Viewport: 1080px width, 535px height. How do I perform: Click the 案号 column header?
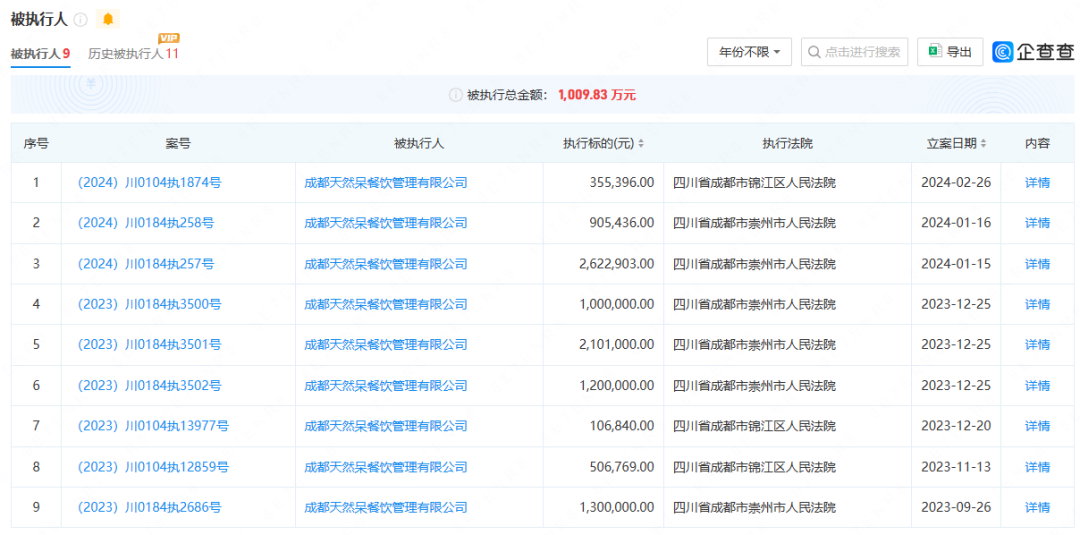(178, 143)
